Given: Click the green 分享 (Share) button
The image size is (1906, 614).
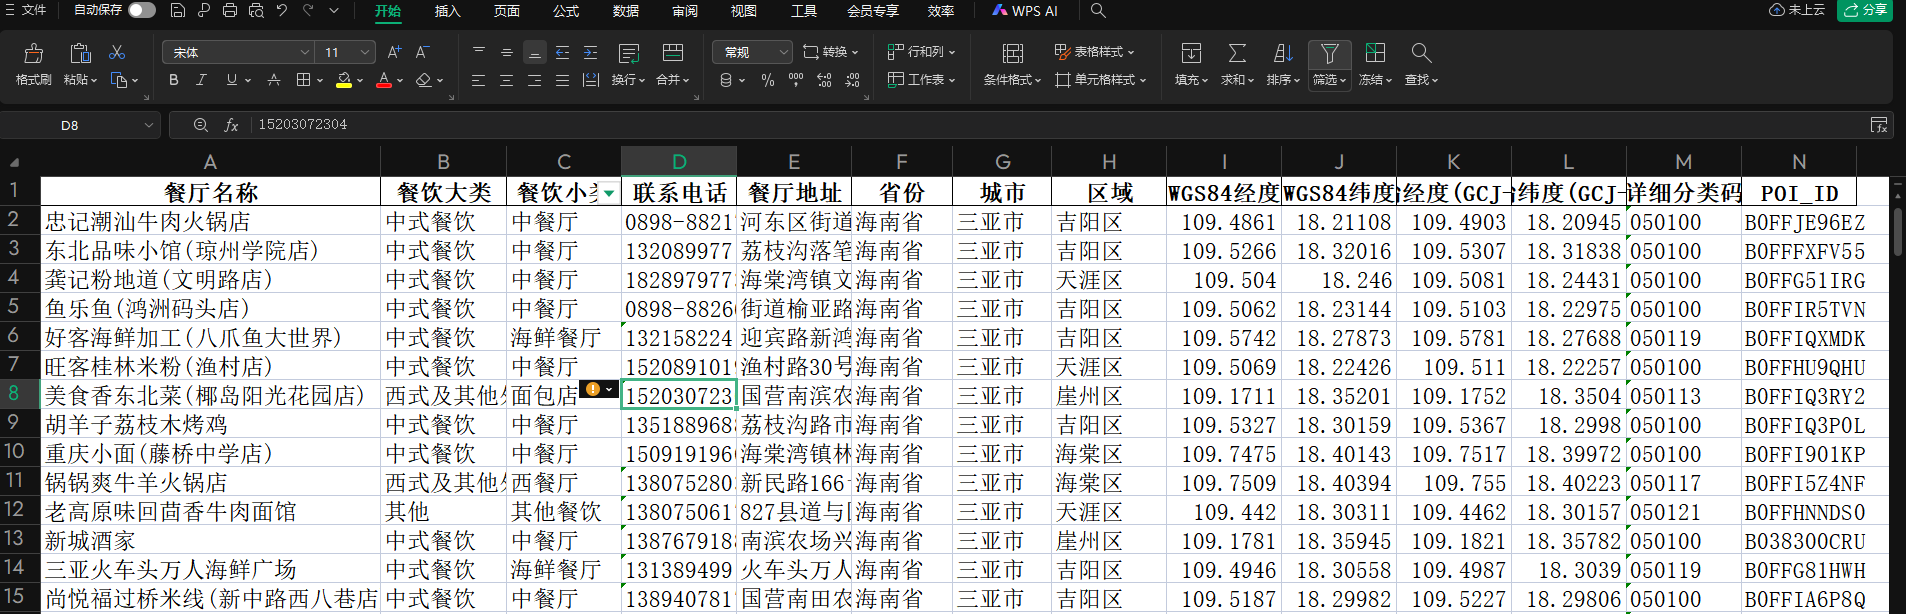Looking at the screenshot, I should (x=1866, y=10).
